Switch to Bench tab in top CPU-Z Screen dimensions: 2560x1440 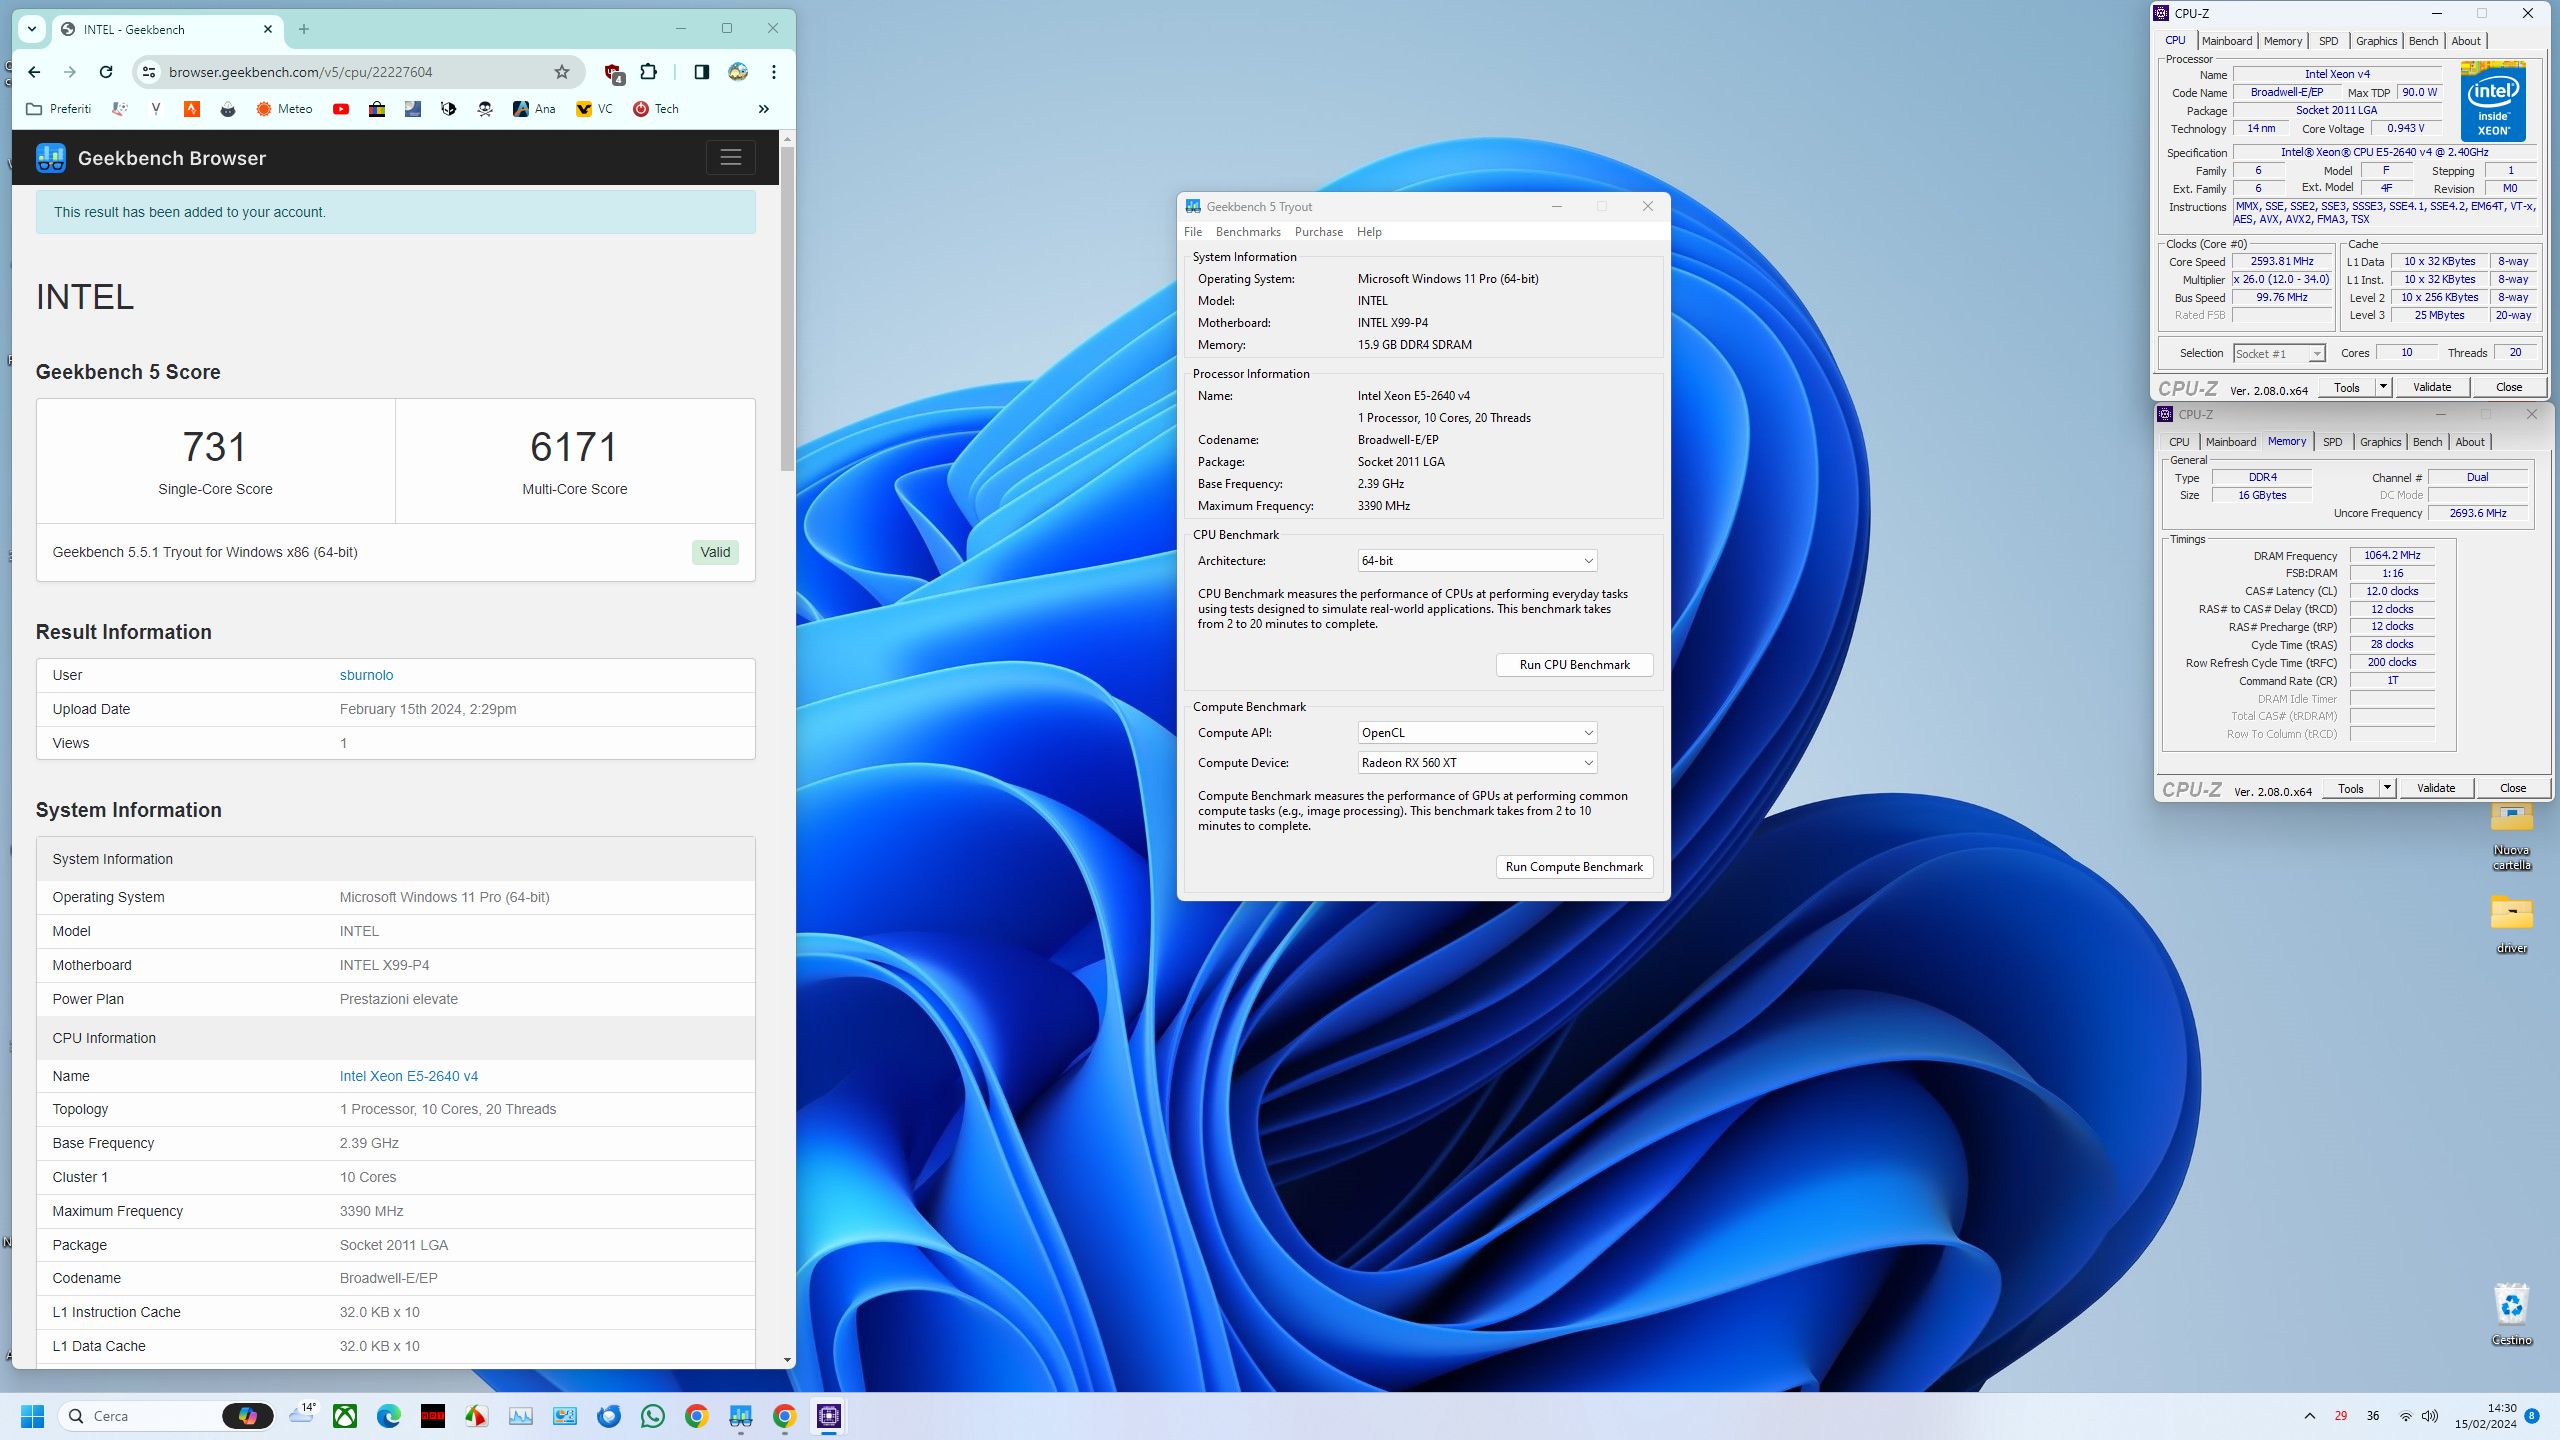click(x=2423, y=41)
